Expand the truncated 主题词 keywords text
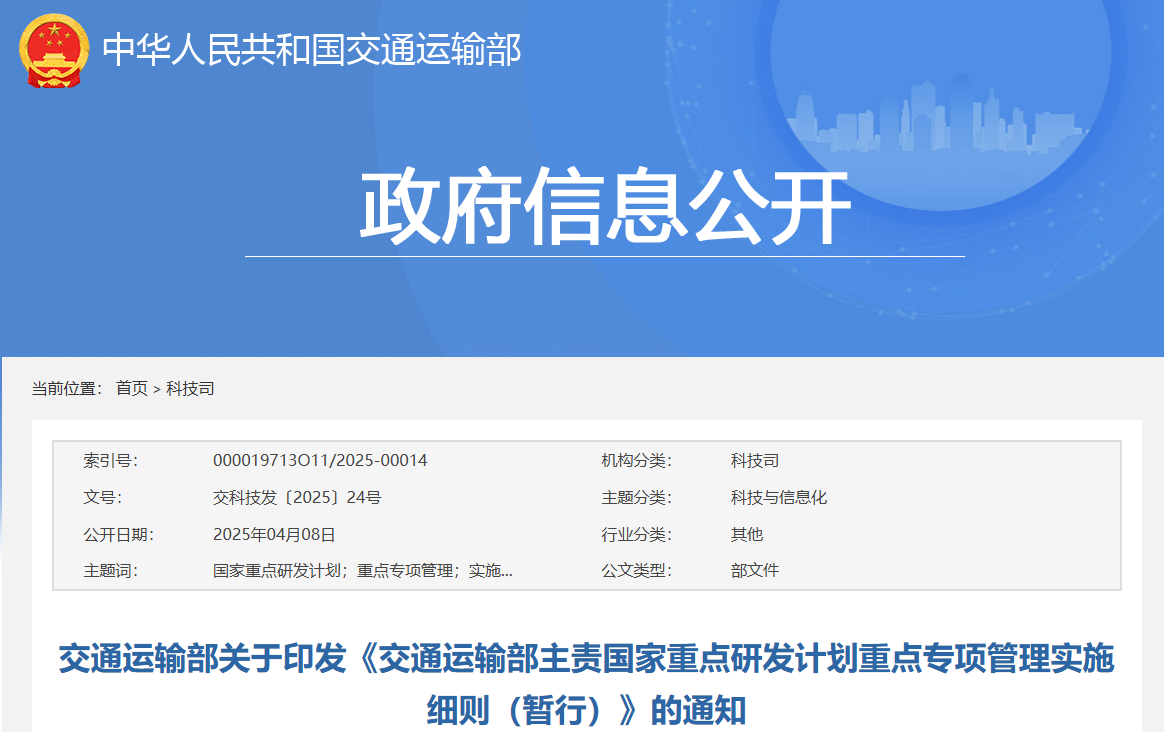 [x=363, y=571]
